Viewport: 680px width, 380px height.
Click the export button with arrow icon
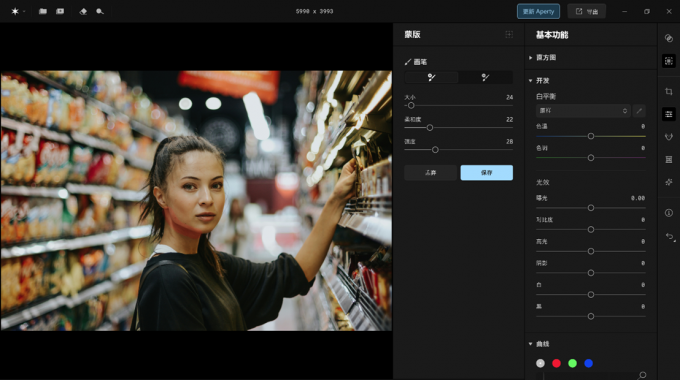click(586, 11)
